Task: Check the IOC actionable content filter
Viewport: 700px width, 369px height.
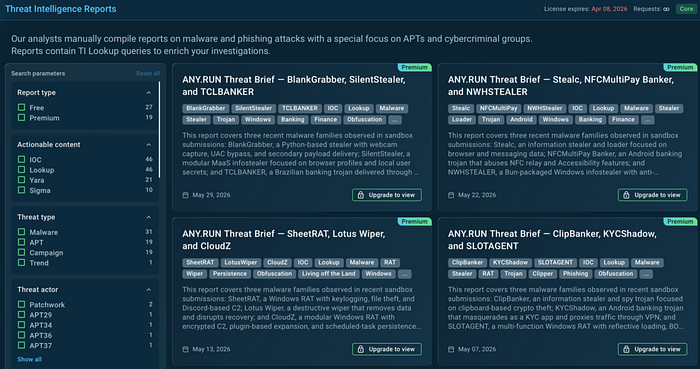Action: click(x=21, y=159)
